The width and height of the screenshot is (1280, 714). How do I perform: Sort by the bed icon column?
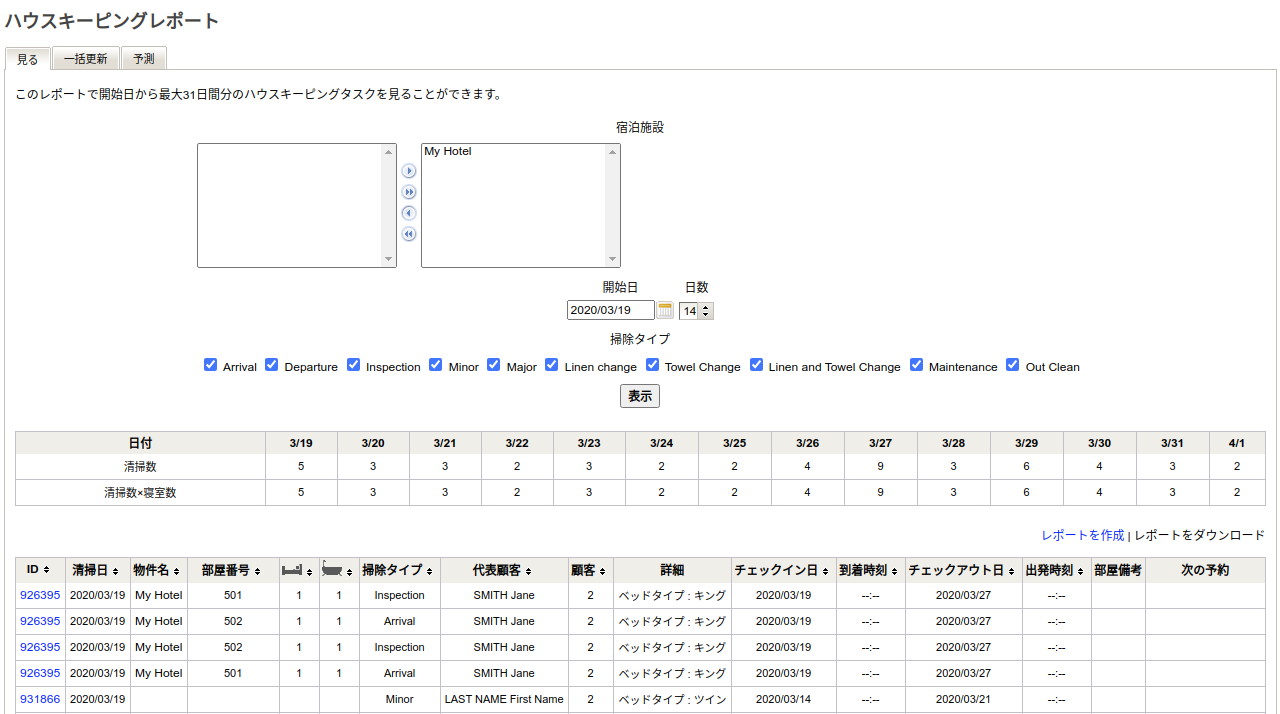298,570
